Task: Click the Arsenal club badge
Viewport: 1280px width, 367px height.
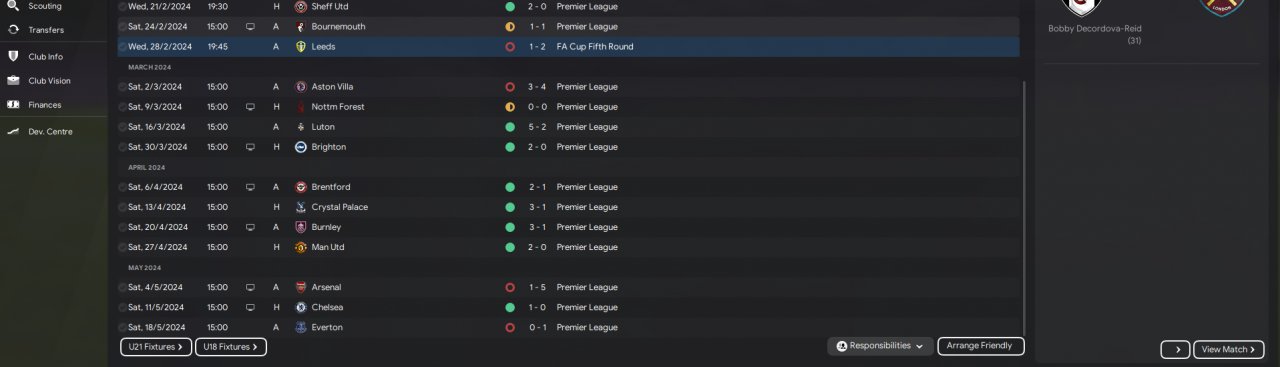Action: click(301, 287)
